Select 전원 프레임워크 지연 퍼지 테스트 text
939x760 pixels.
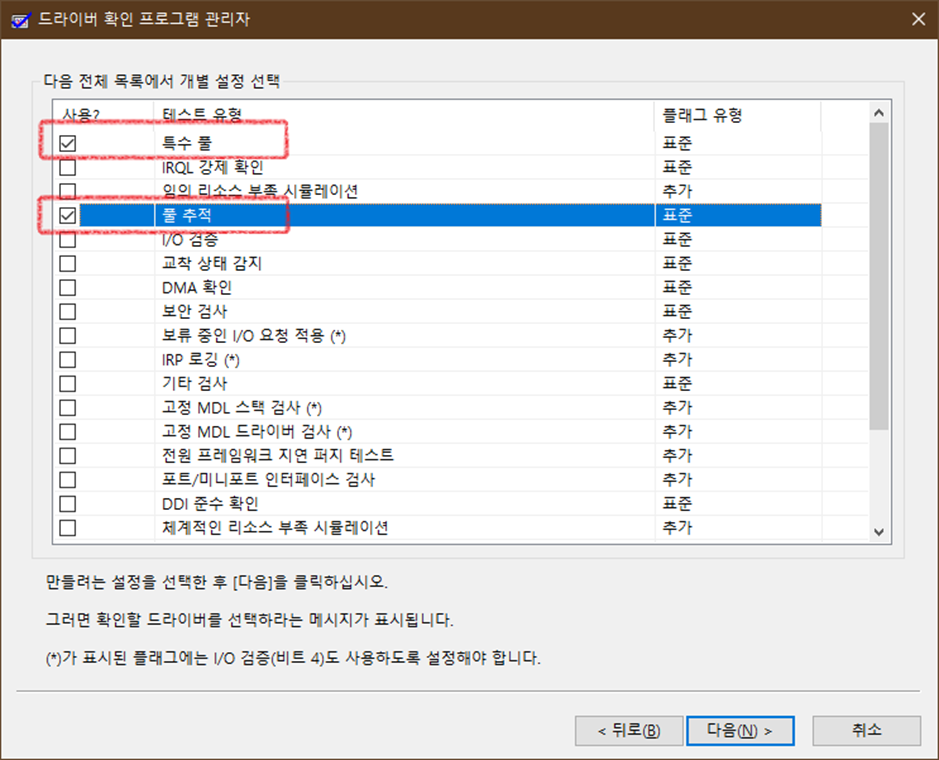278,456
